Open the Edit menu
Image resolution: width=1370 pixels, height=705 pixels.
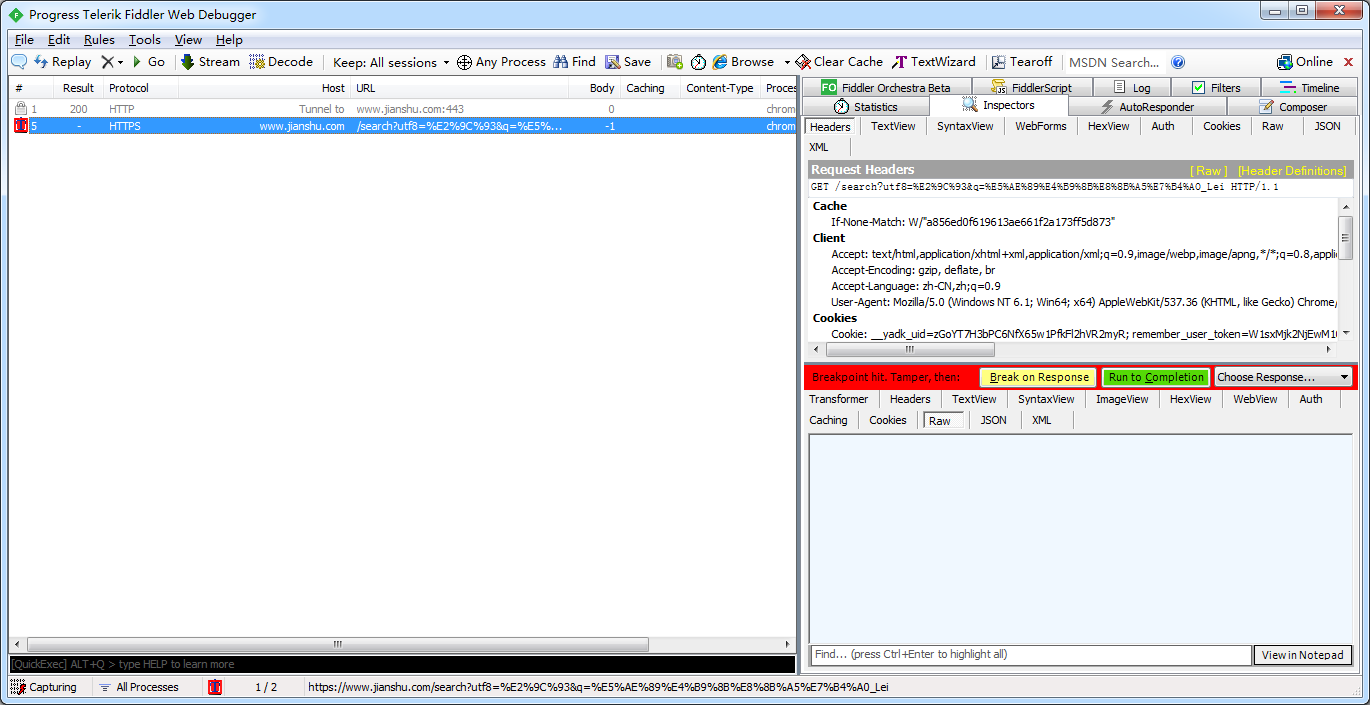59,40
